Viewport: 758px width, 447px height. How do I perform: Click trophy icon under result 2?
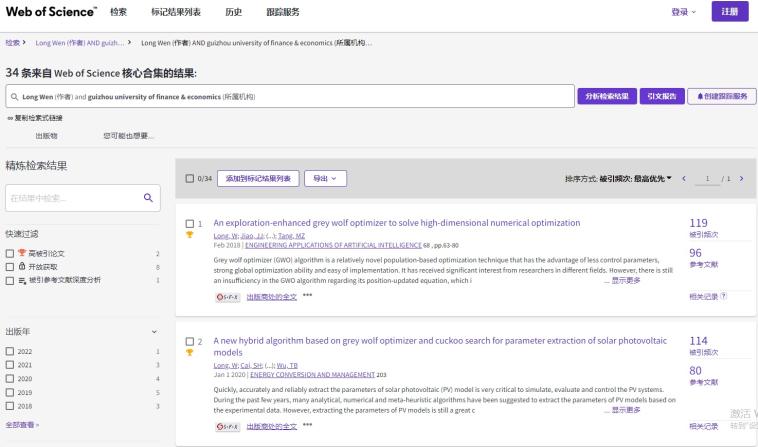pyautogui.click(x=190, y=352)
